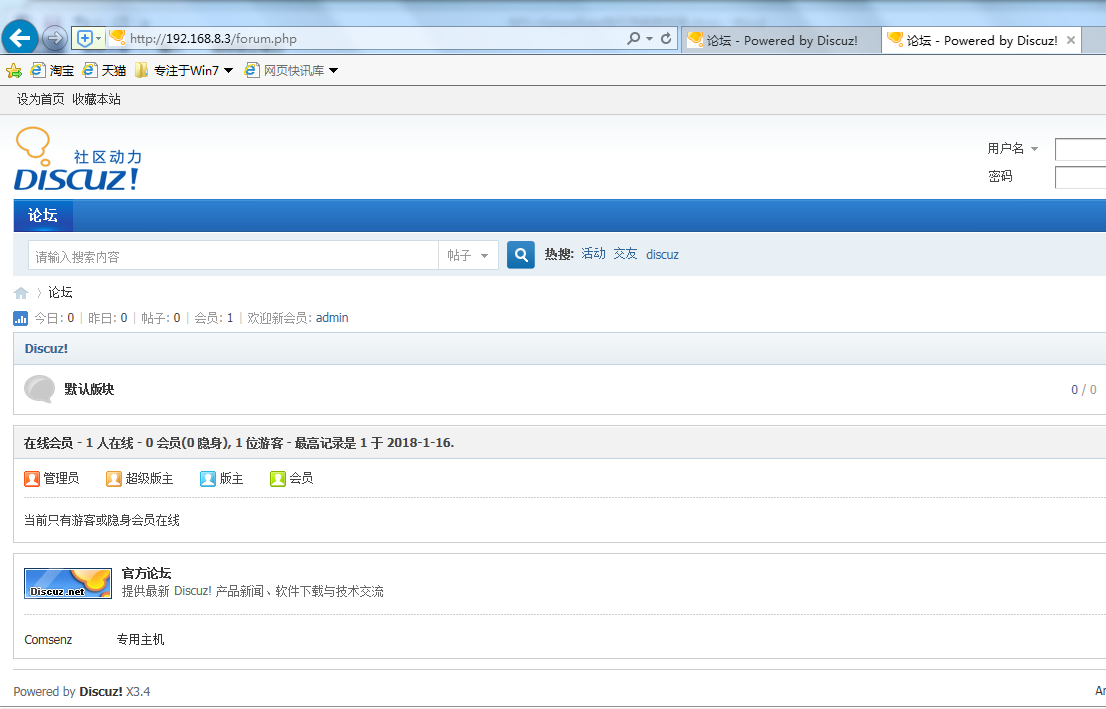Click the footer Discuz! link
Screen dimensions: 1106x709
coord(101,691)
